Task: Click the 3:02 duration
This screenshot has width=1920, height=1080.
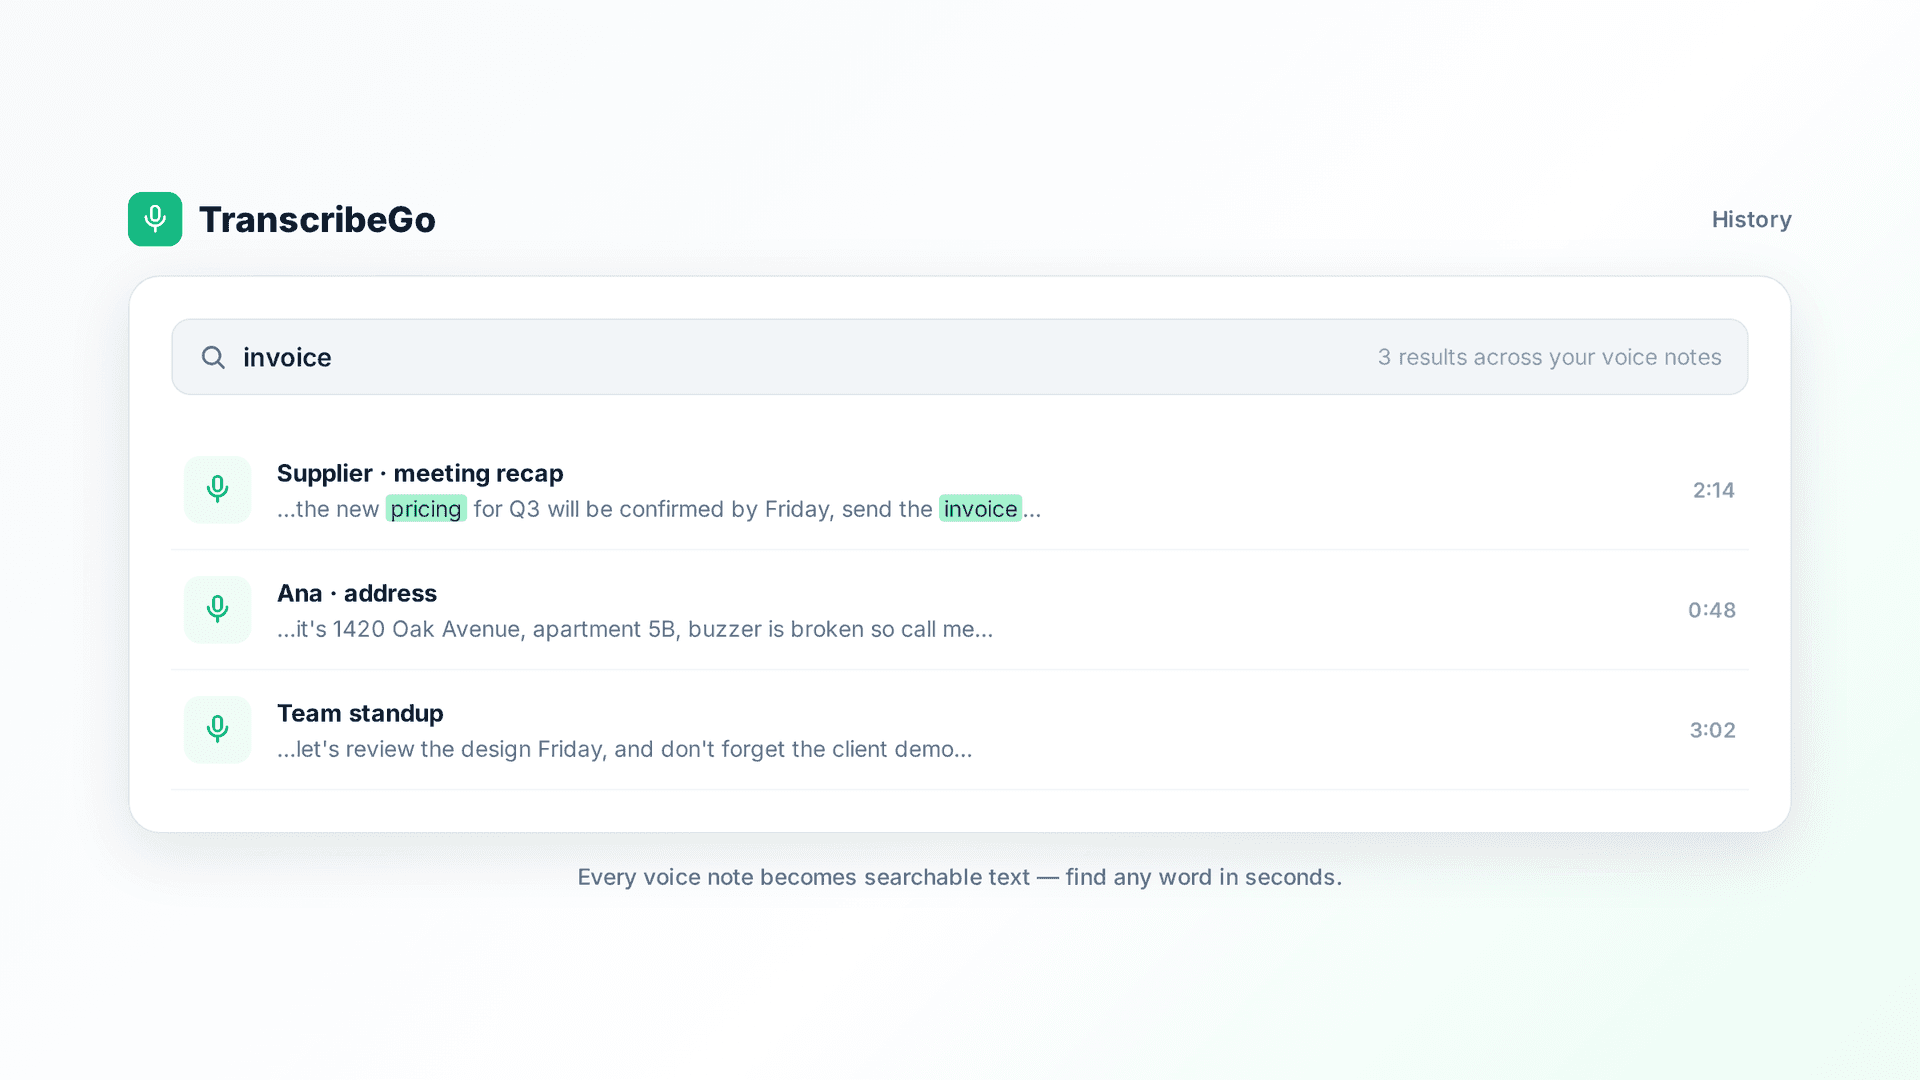Action: click(x=1712, y=730)
